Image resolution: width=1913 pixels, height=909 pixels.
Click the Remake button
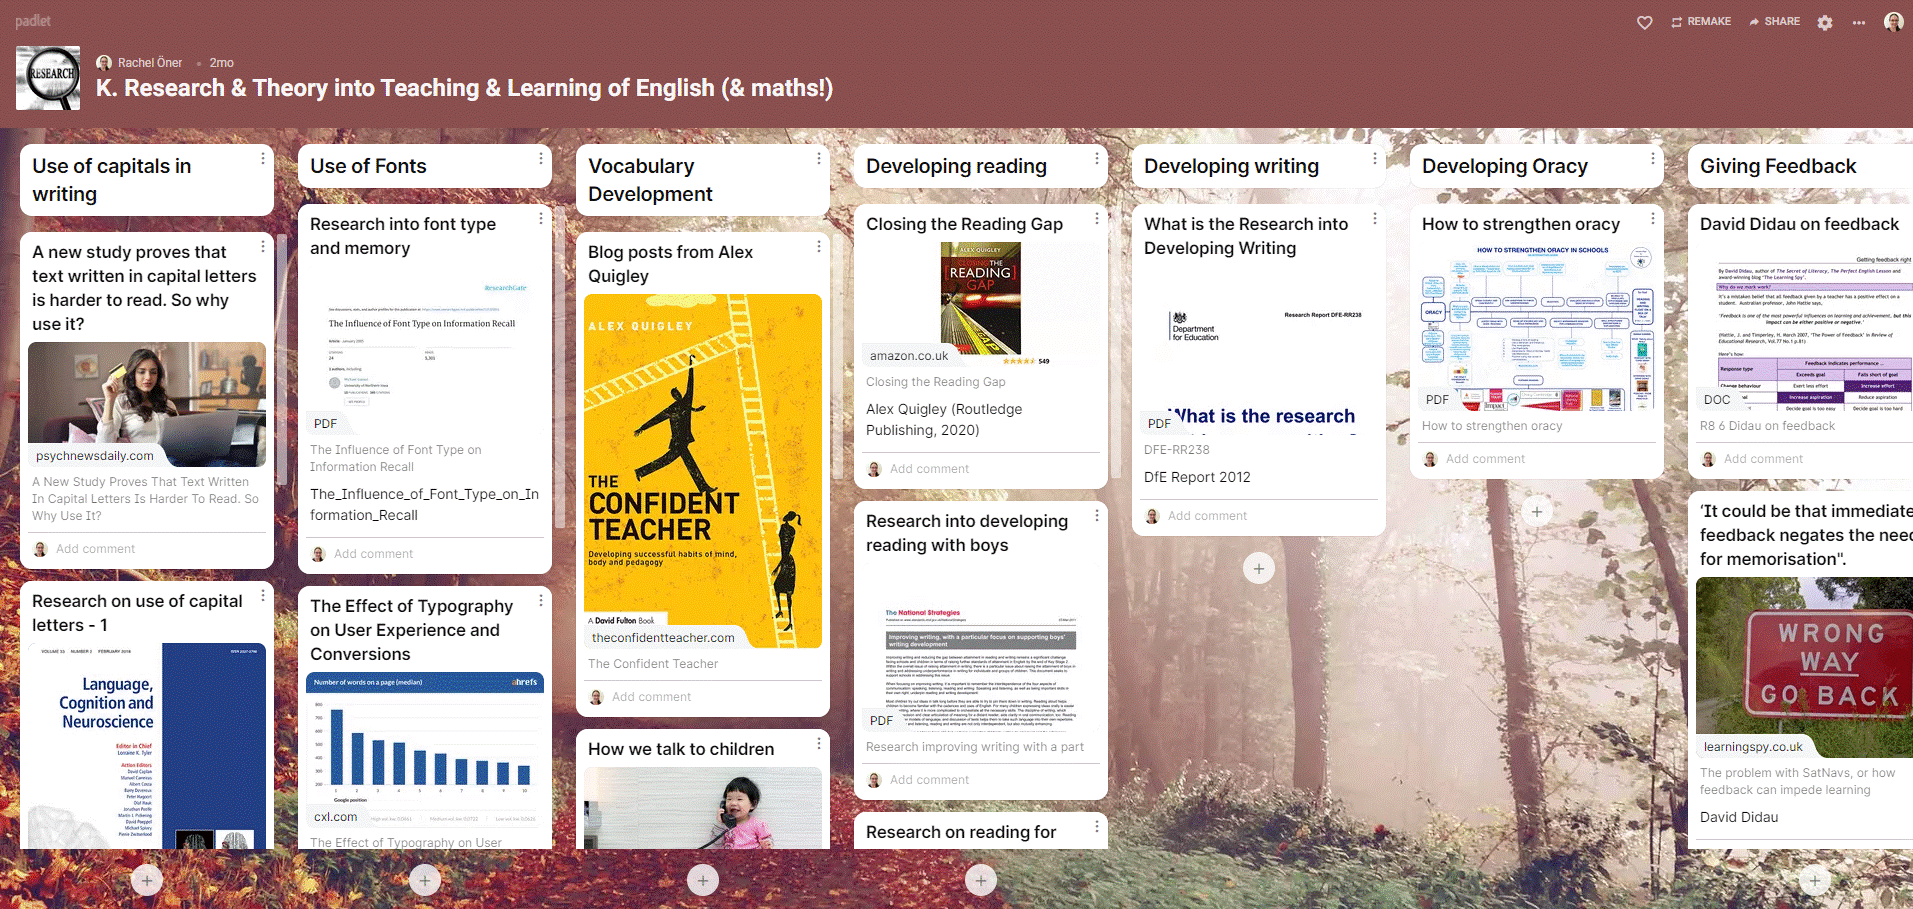point(1701,22)
